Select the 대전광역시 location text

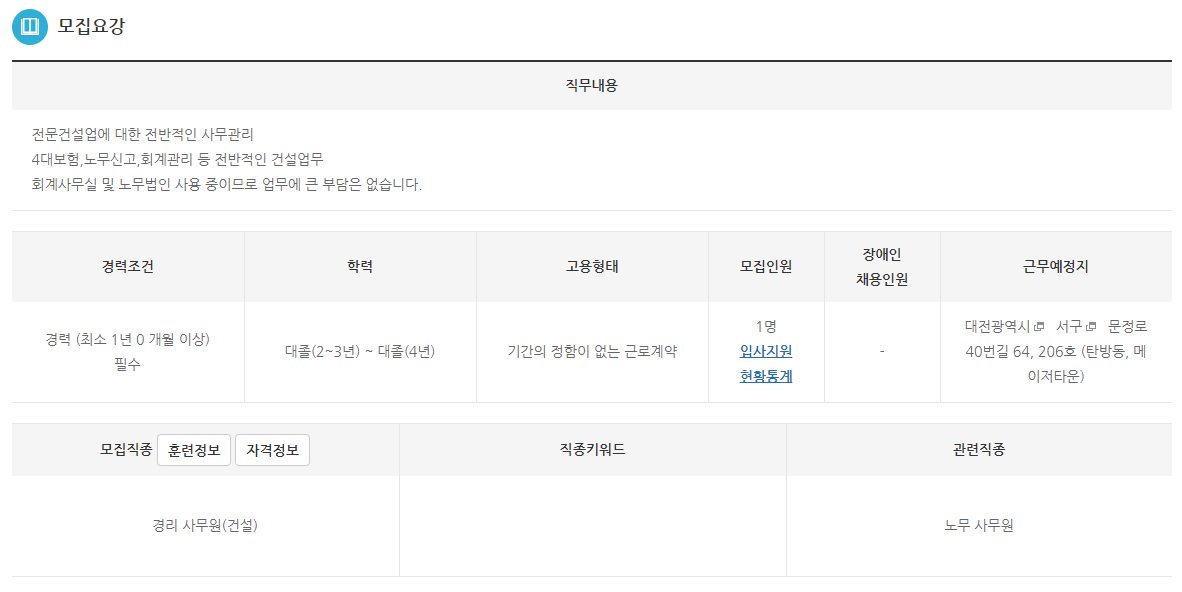click(997, 326)
